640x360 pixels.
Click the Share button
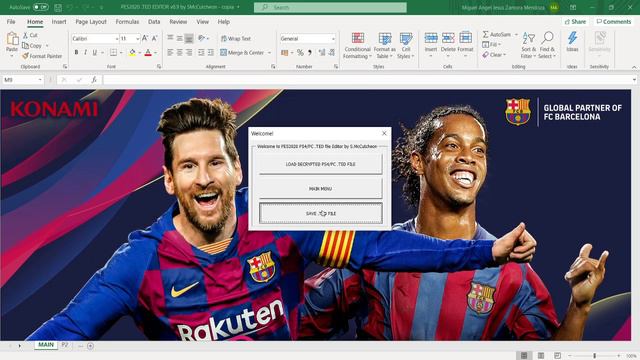pyautogui.click(x=575, y=22)
